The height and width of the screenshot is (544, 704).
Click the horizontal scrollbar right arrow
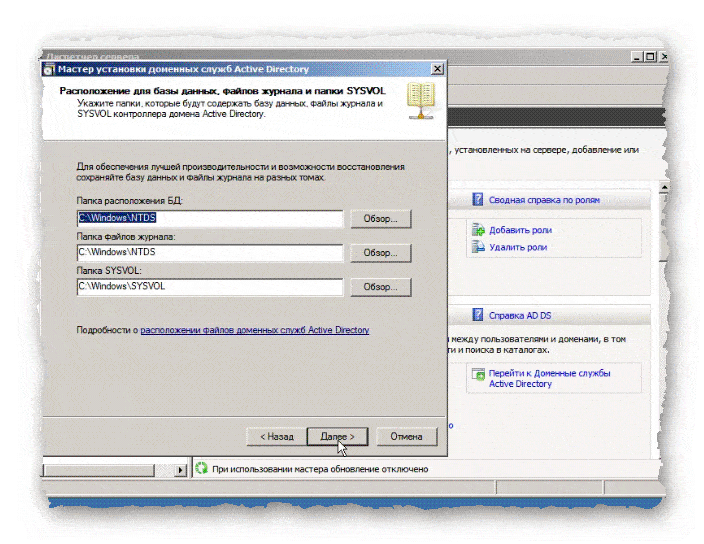point(180,470)
